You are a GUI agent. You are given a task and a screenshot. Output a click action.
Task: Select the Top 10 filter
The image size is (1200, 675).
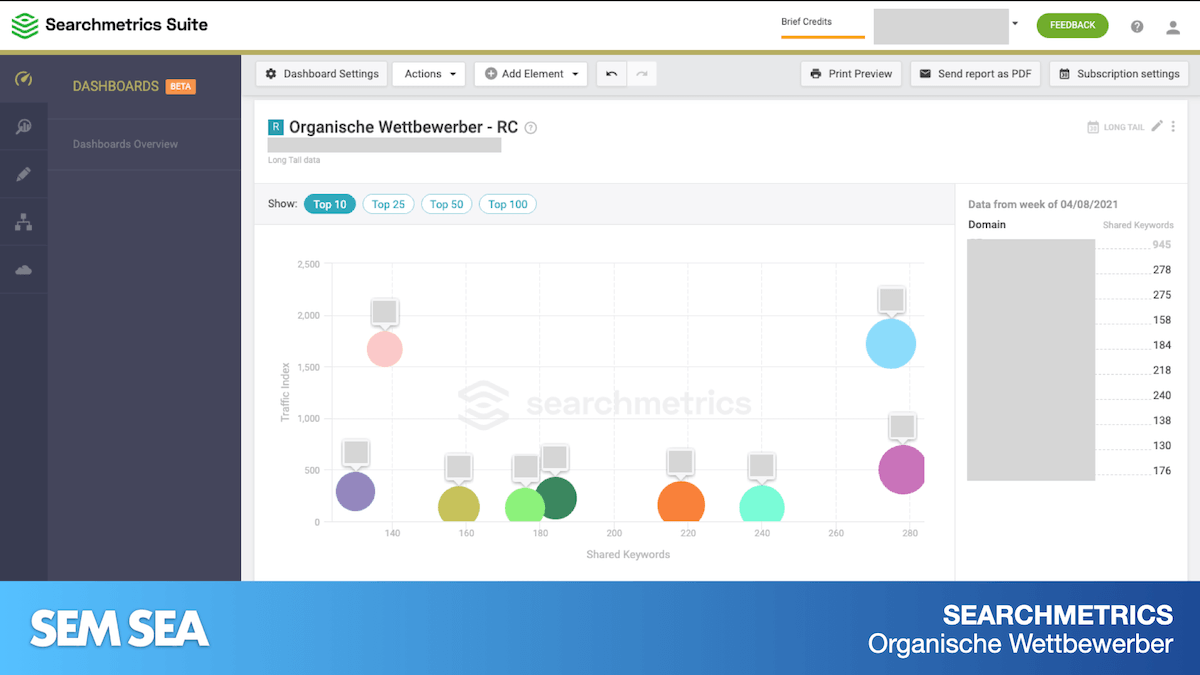(329, 204)
